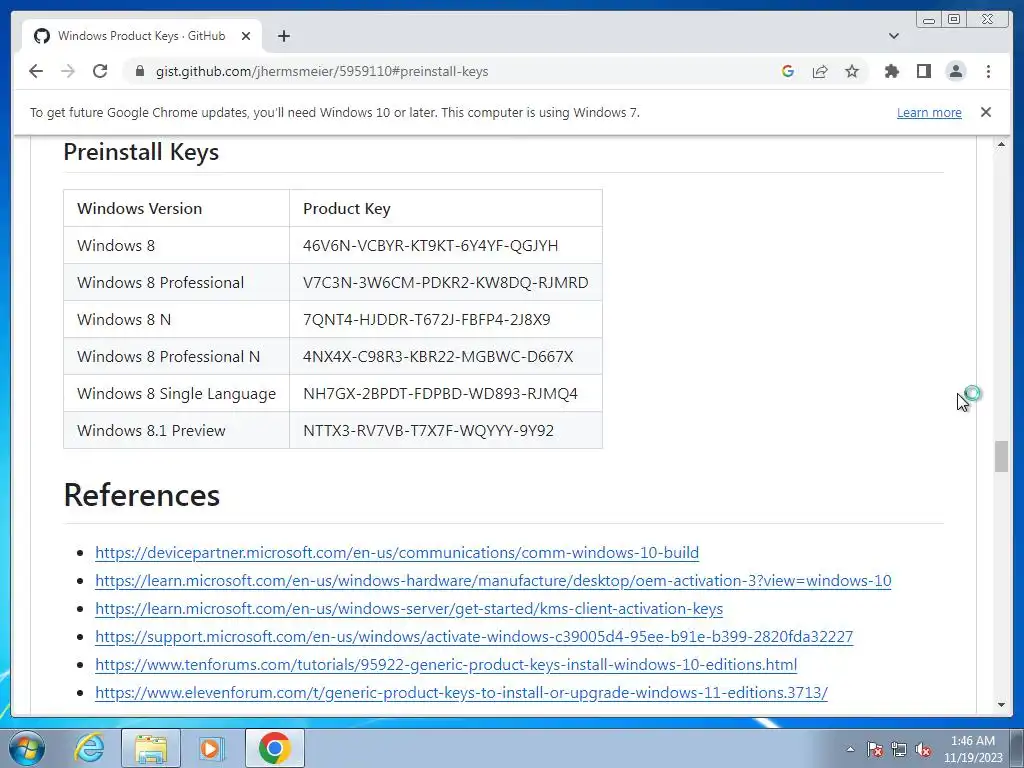Select Windows 8 Professional N key 4NX4X
The image size is (1024, 768).
tap(438, 357)
